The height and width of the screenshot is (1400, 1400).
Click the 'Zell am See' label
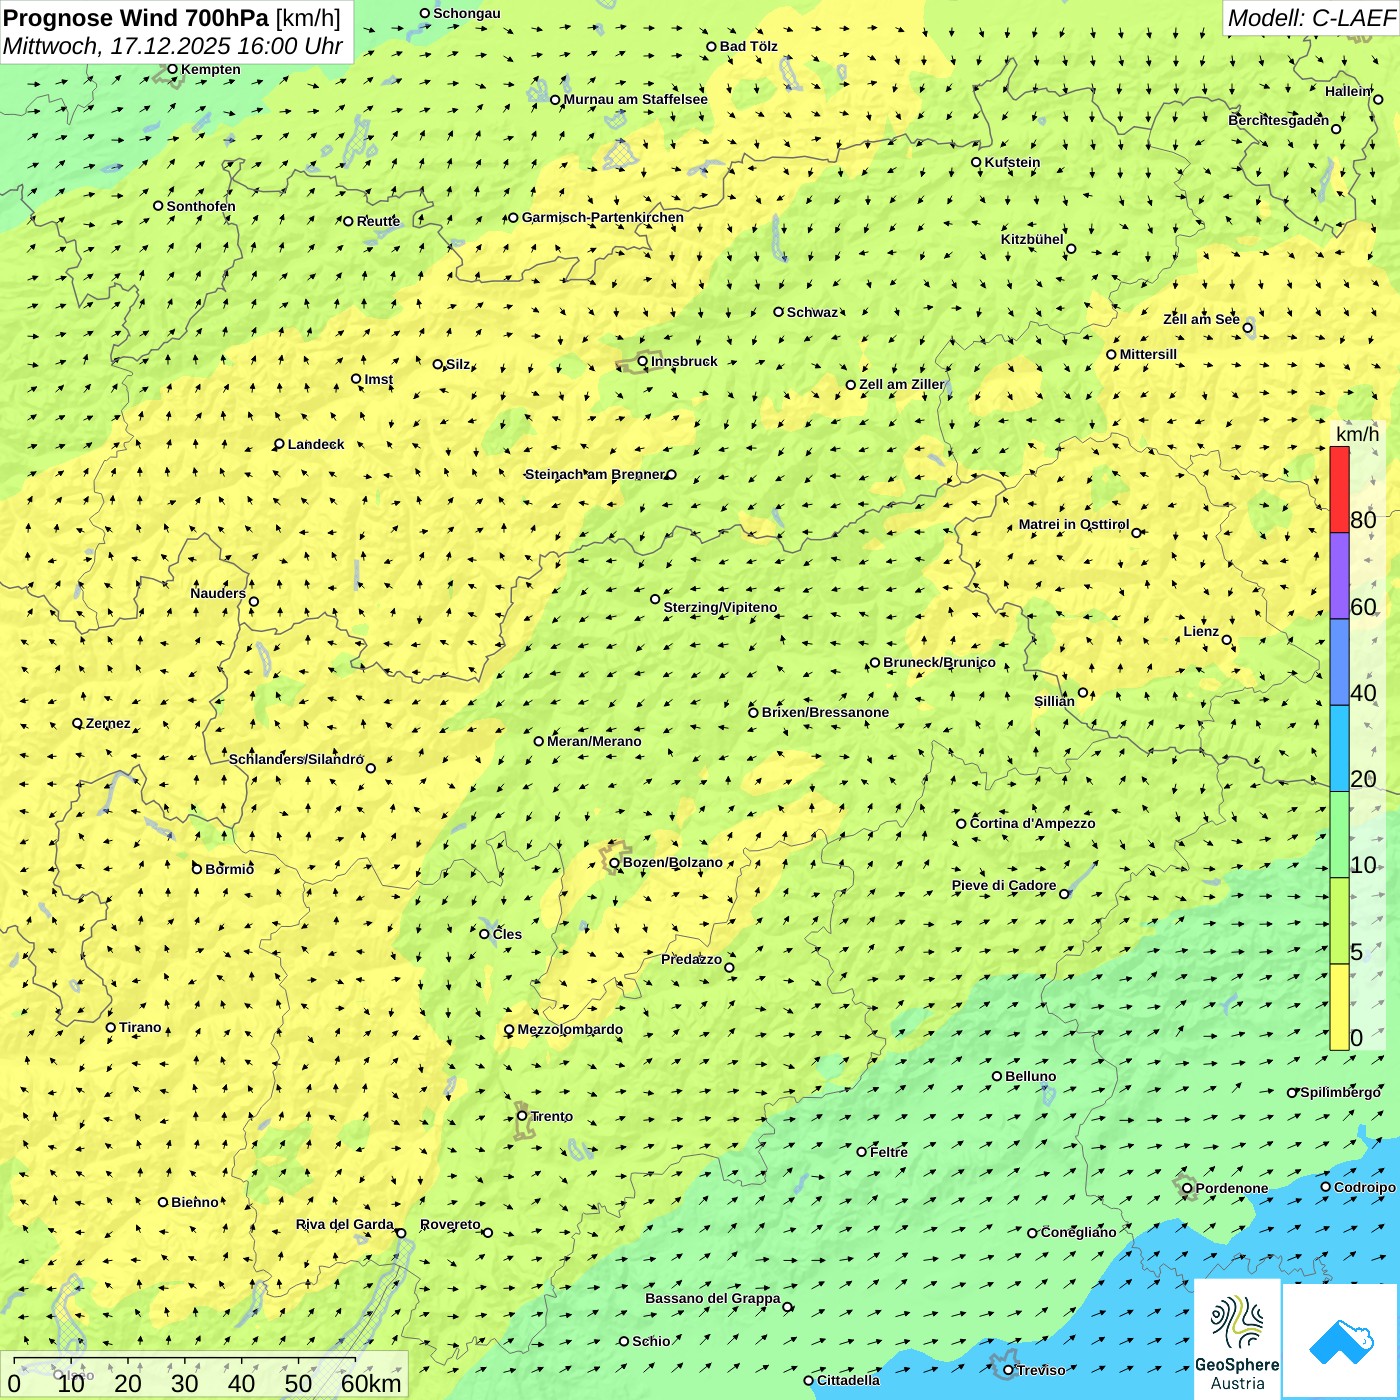[1201, 319]
